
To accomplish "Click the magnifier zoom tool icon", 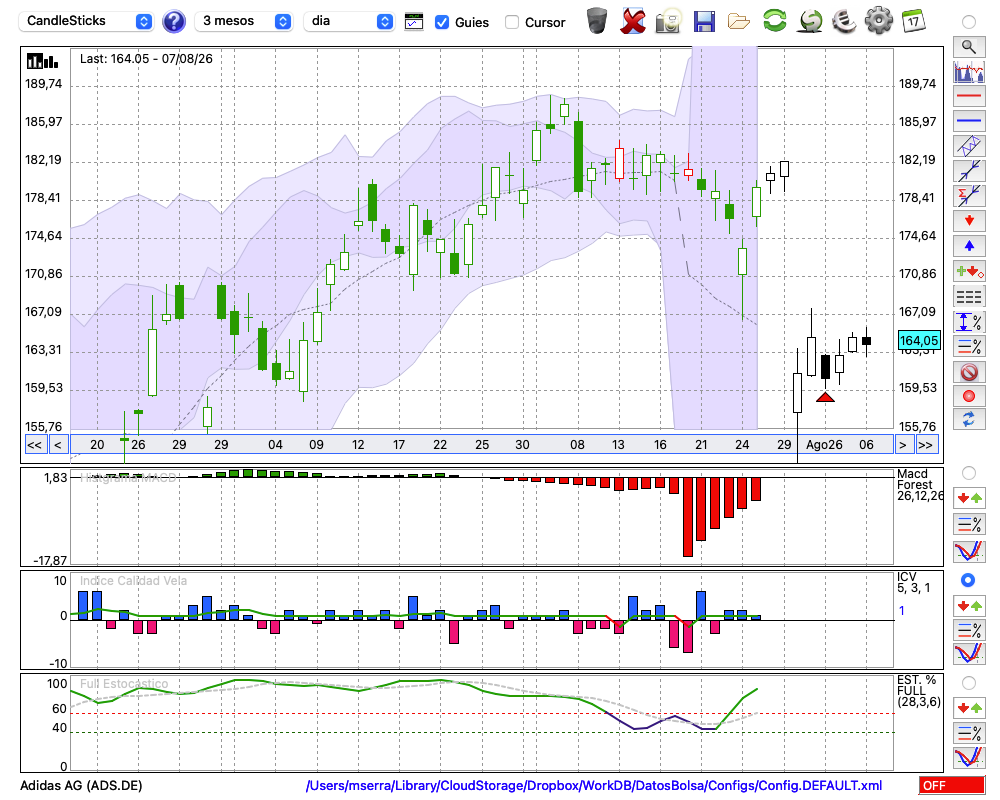I will [x=969, y=47].
